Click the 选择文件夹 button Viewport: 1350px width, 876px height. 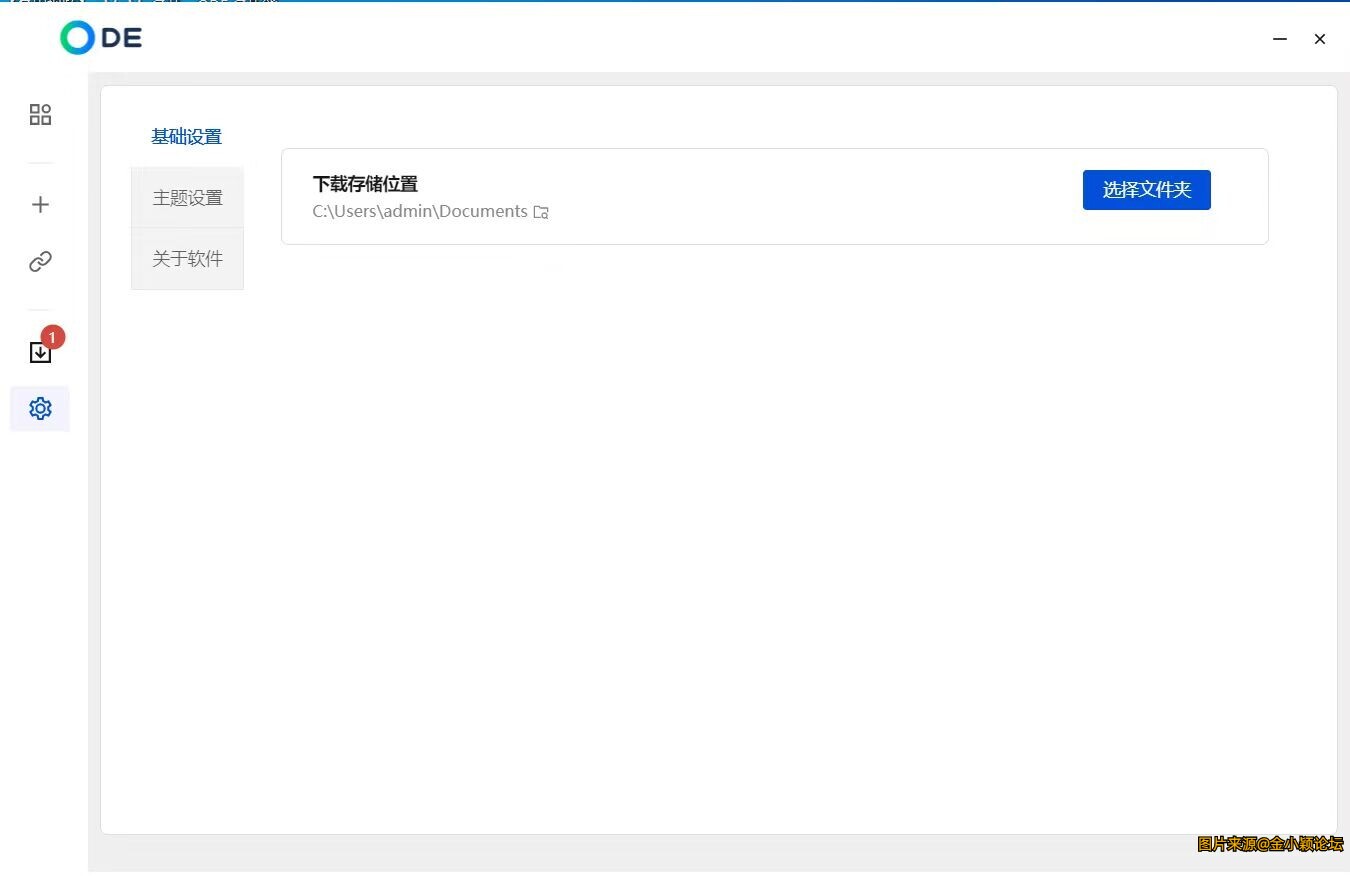[1147, 190]
